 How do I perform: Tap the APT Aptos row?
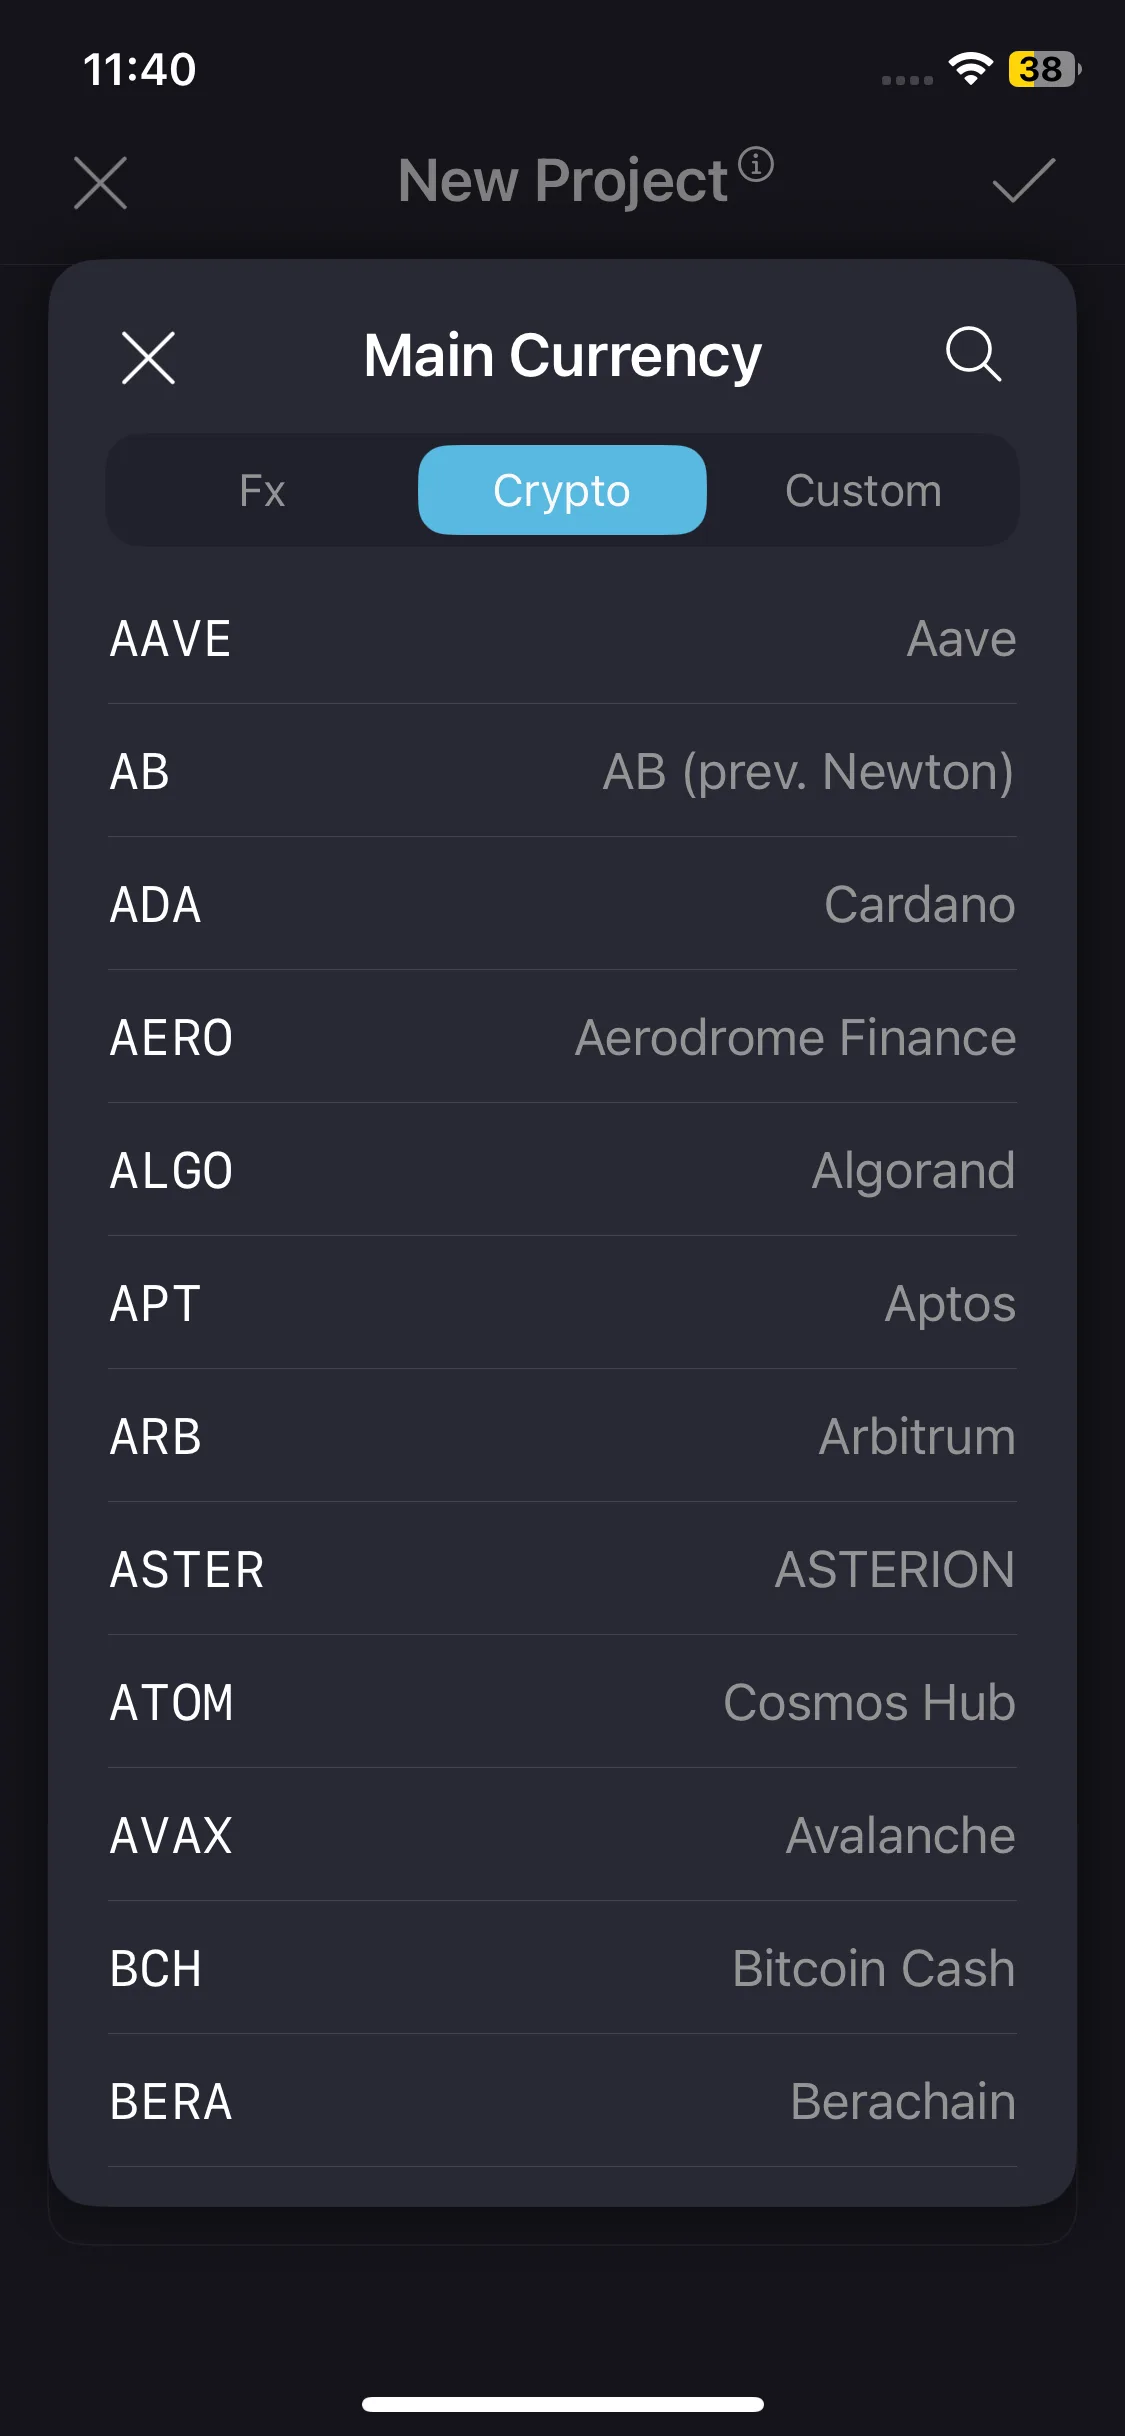[562, 1304]
